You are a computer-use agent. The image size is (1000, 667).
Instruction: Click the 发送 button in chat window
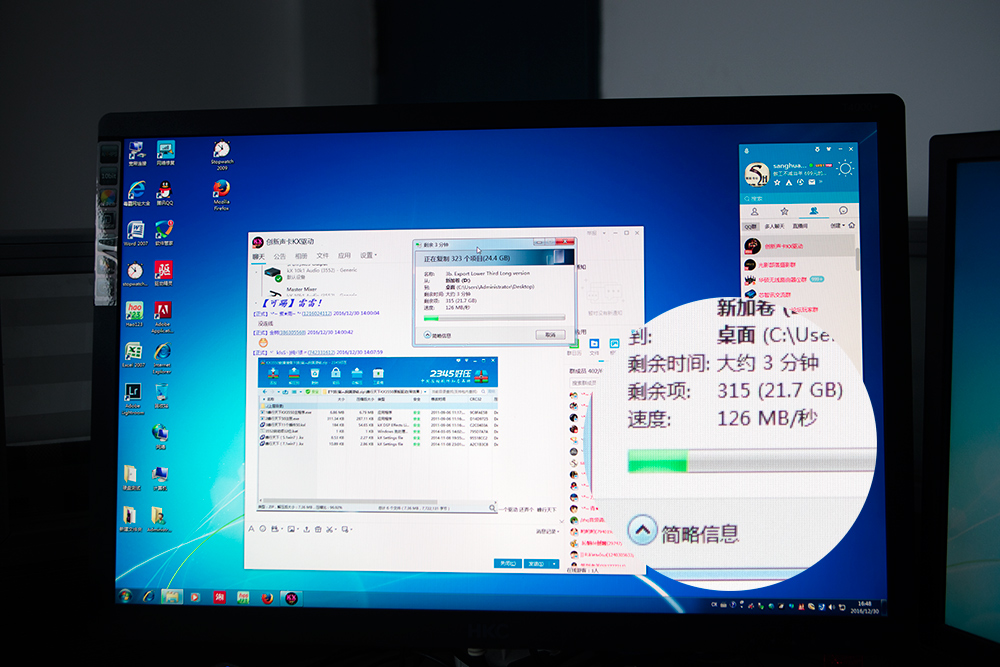pyautogui.click(x=536, y=564)
